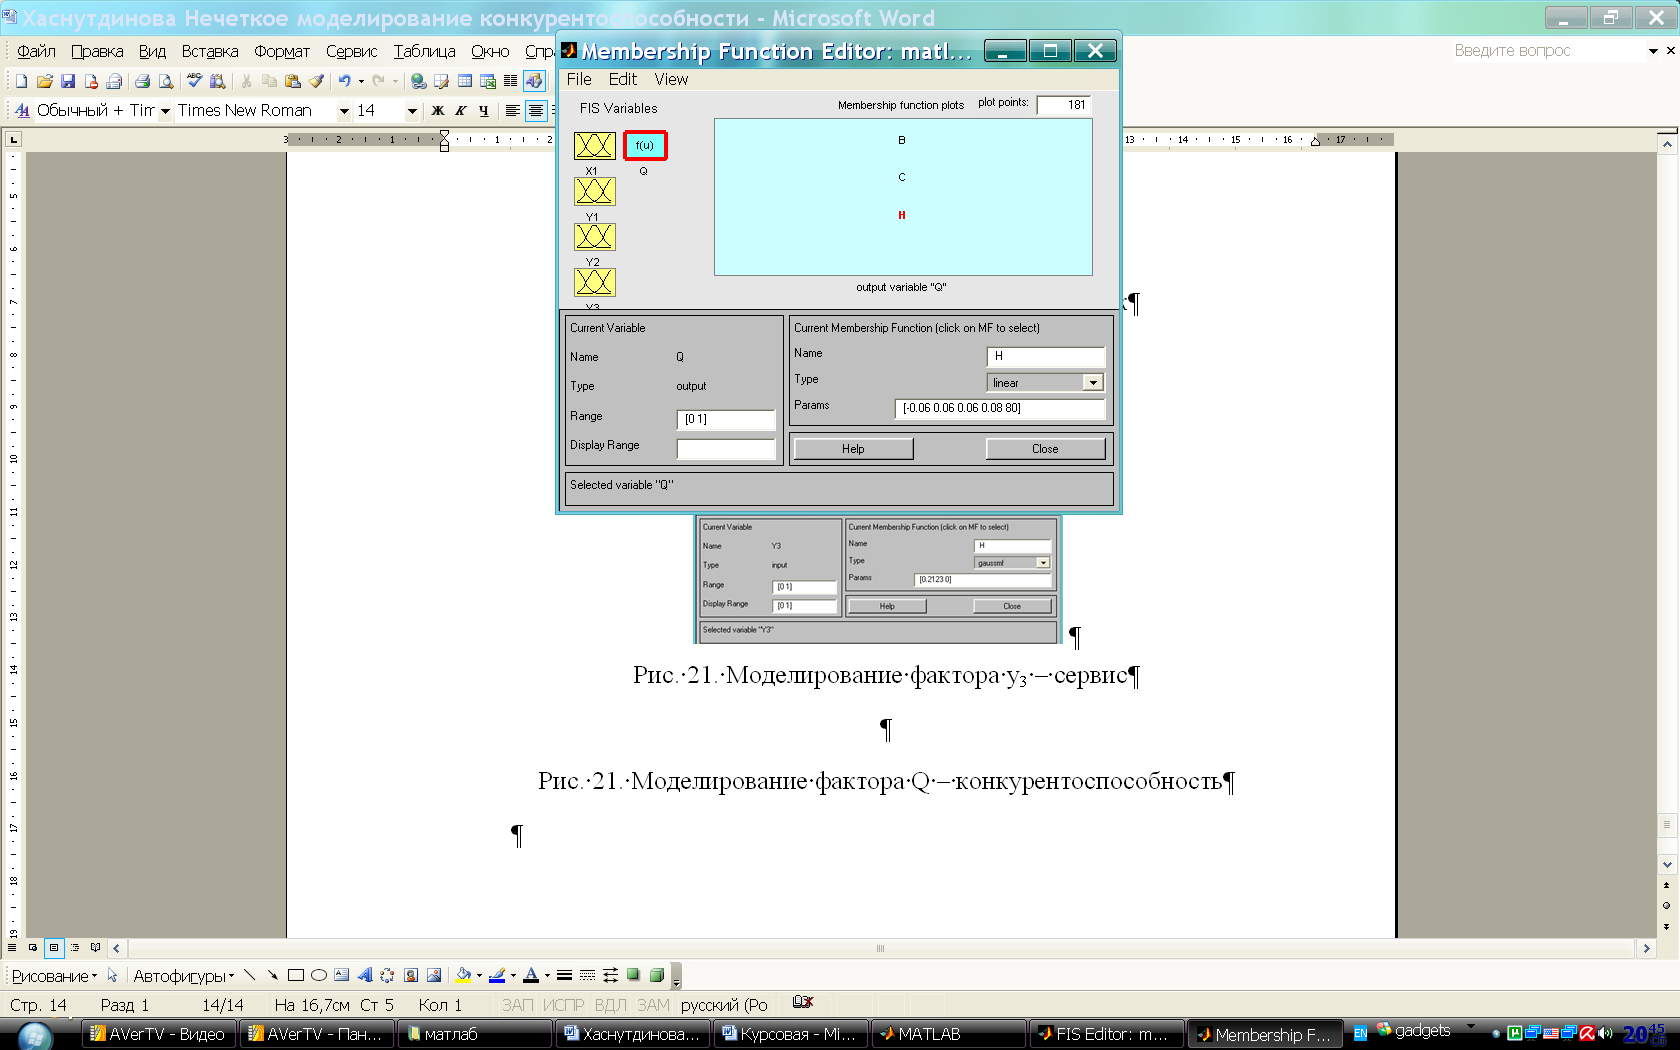Open the font size 14 dropdown
The height and width of the screenshot is (1050, 1680).
click(412, 111)
